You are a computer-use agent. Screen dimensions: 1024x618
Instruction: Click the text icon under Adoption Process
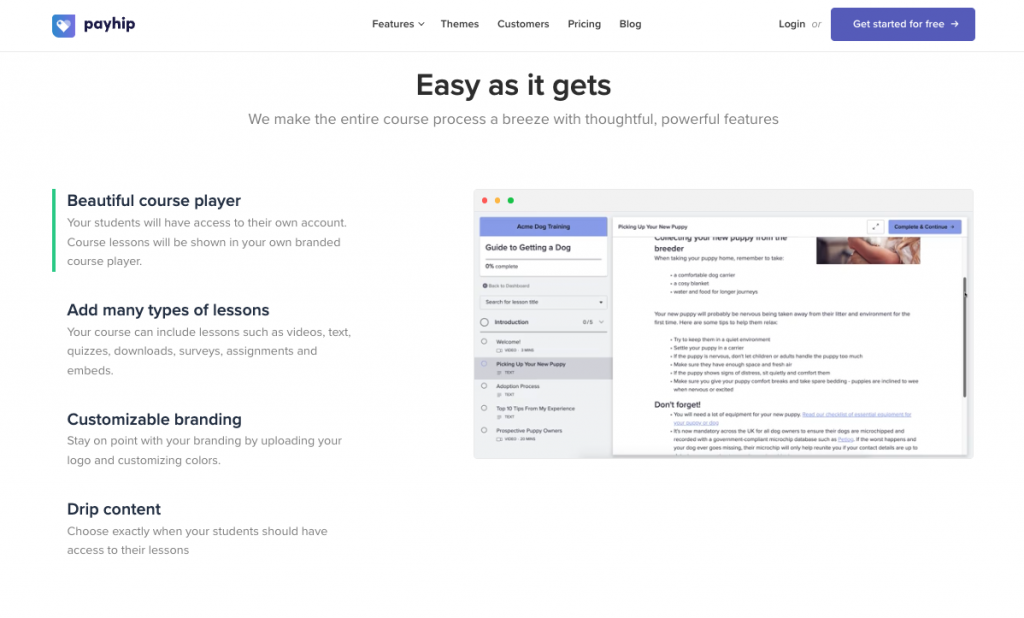pos(499,394)
